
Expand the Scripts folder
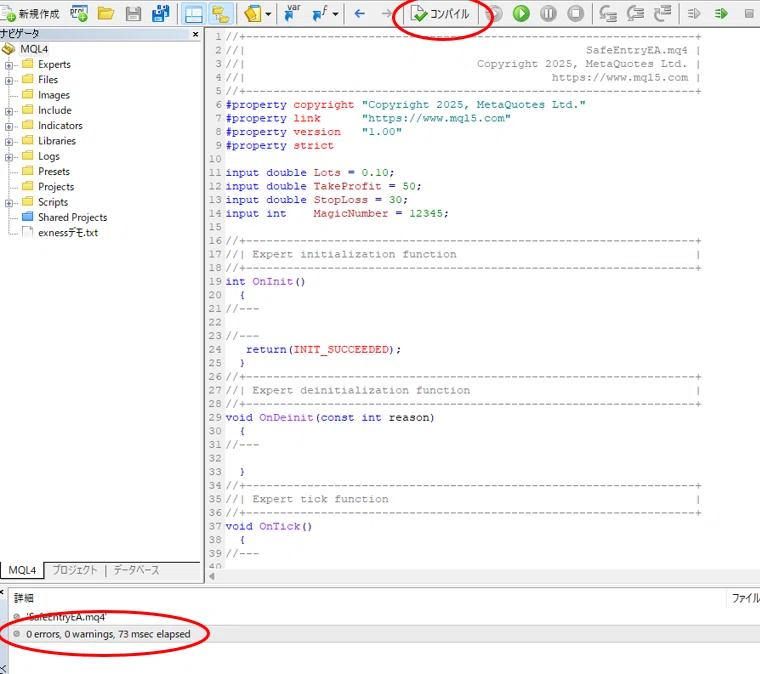(9, 203)
